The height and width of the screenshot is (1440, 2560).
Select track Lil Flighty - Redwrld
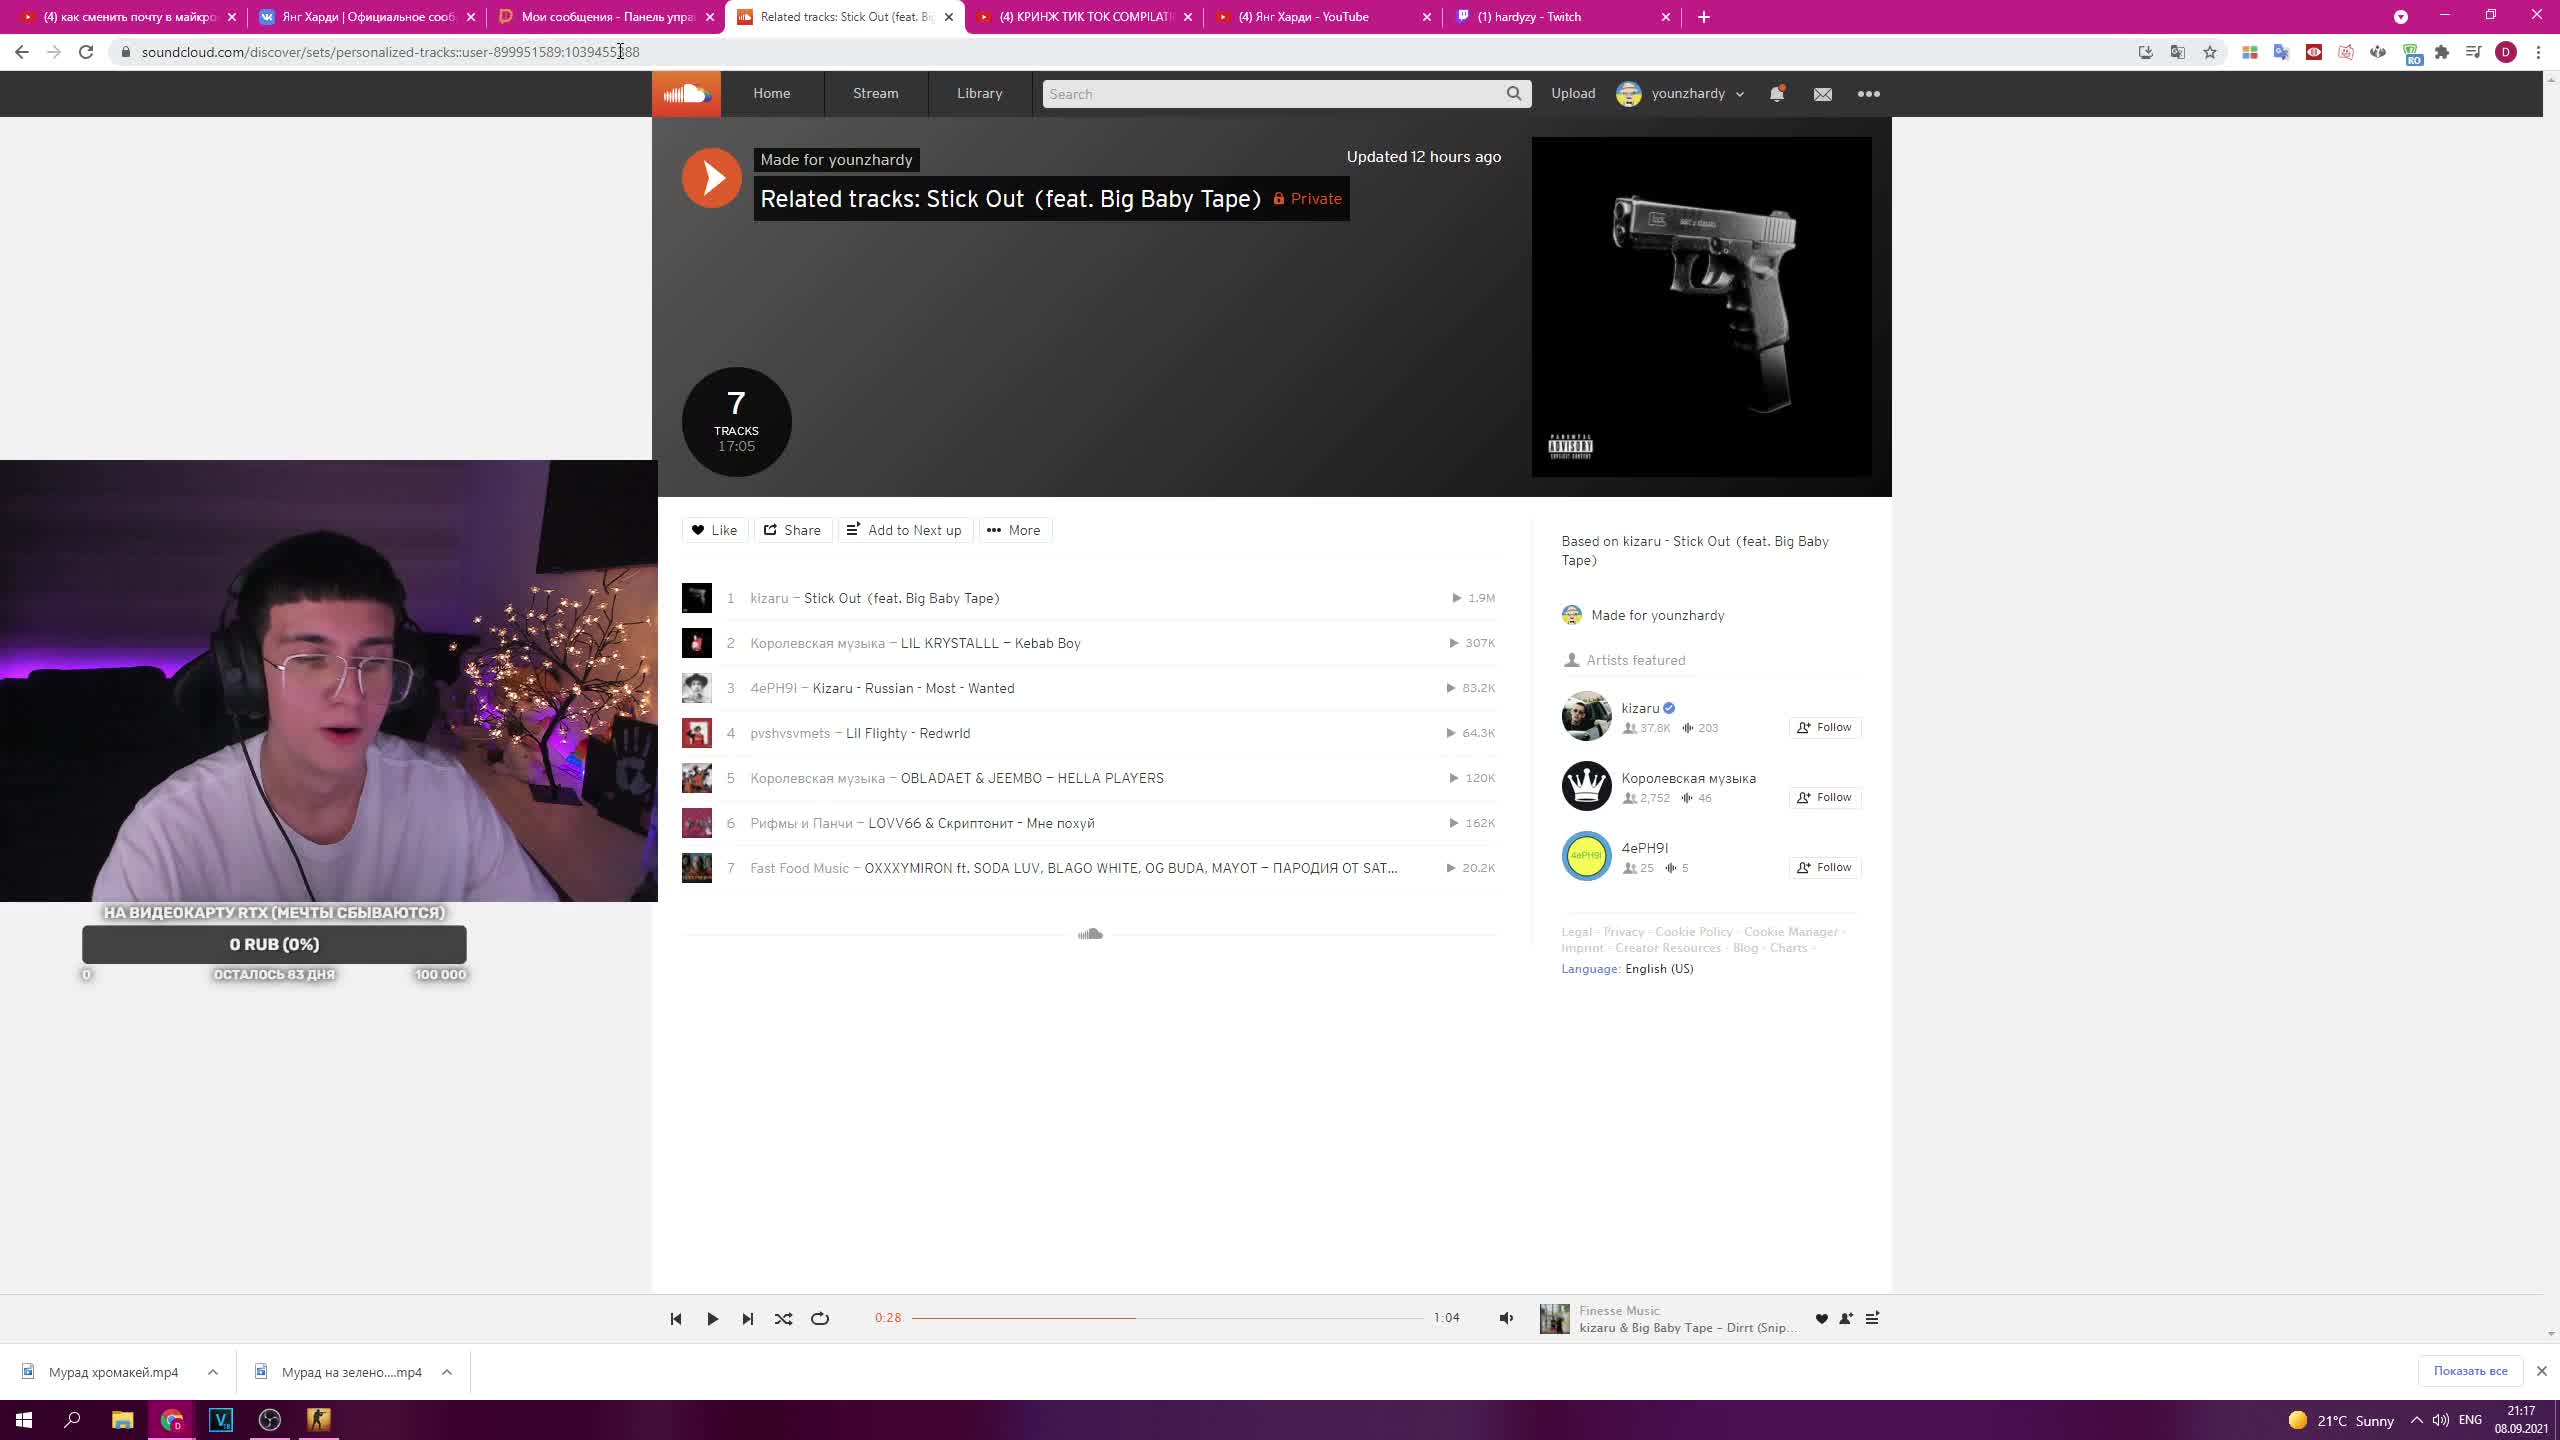pos(1088,733)
